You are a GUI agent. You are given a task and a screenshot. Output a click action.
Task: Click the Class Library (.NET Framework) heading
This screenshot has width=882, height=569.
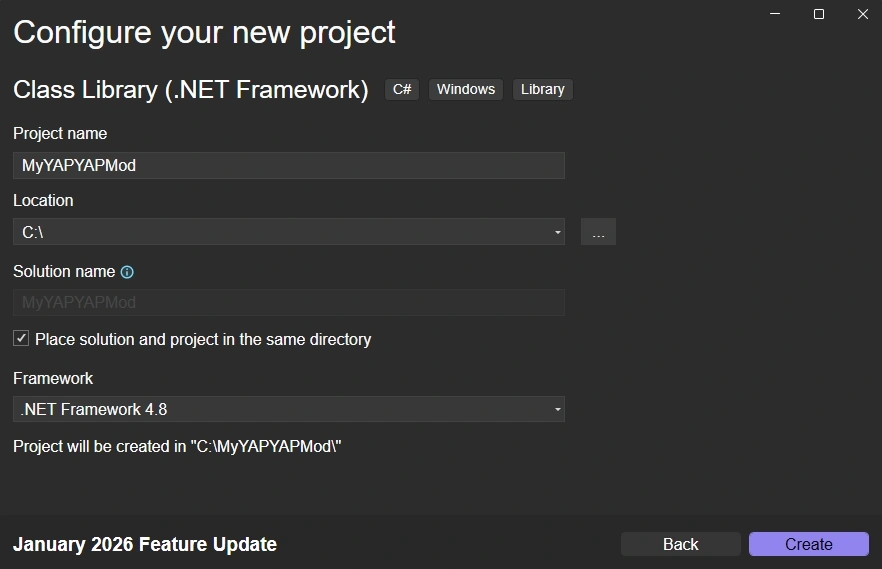191,90
